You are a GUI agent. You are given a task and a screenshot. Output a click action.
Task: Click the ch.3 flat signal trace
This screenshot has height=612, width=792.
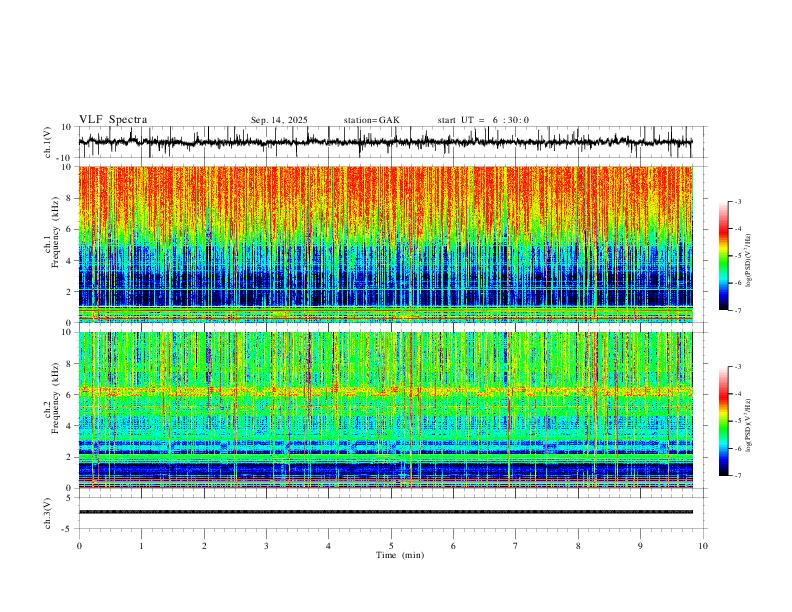[386, 512]
